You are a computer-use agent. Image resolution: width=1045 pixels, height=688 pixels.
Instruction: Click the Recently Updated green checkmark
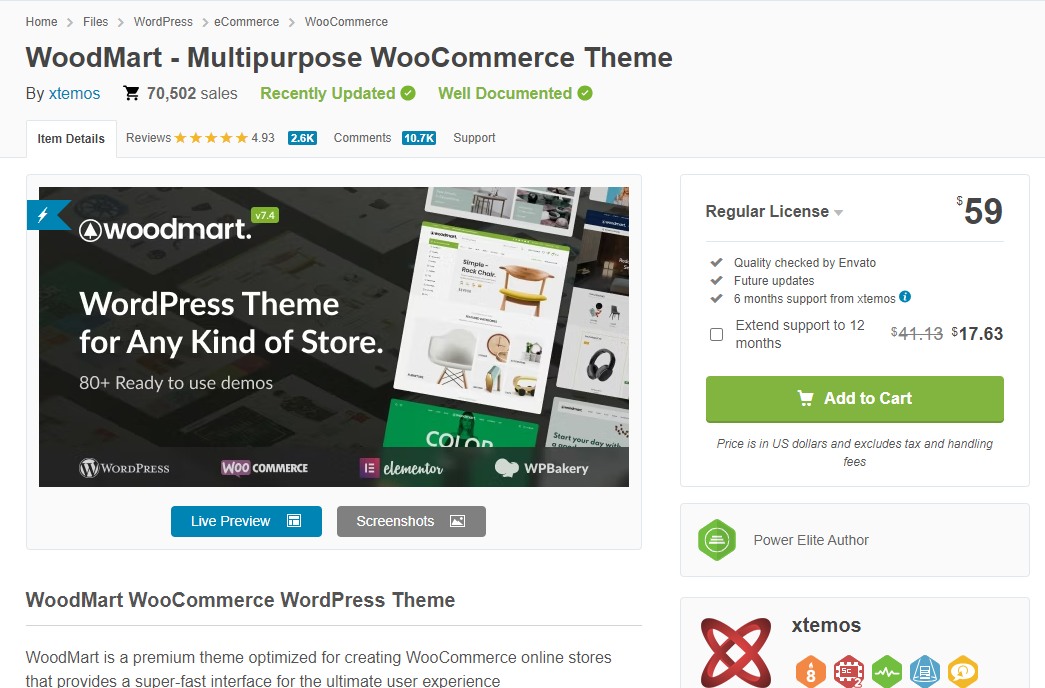pos(408,93)
